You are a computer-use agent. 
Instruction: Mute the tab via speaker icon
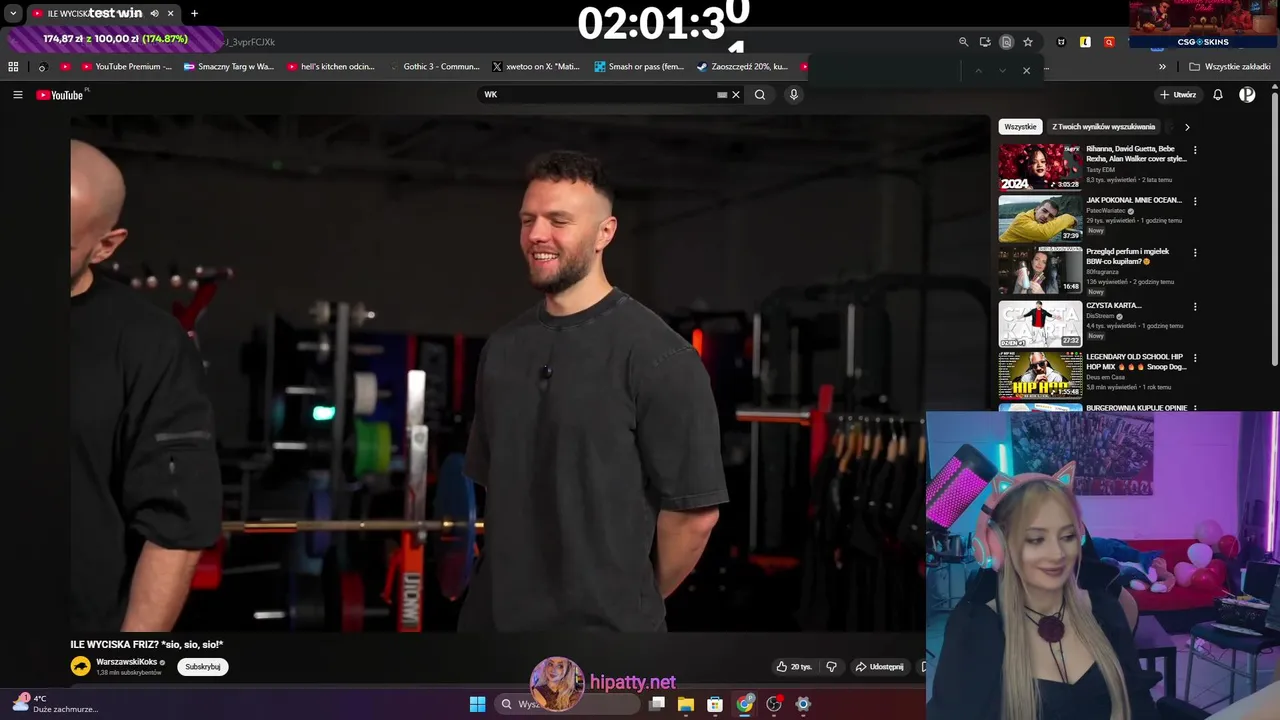click(x=154, y=13)
